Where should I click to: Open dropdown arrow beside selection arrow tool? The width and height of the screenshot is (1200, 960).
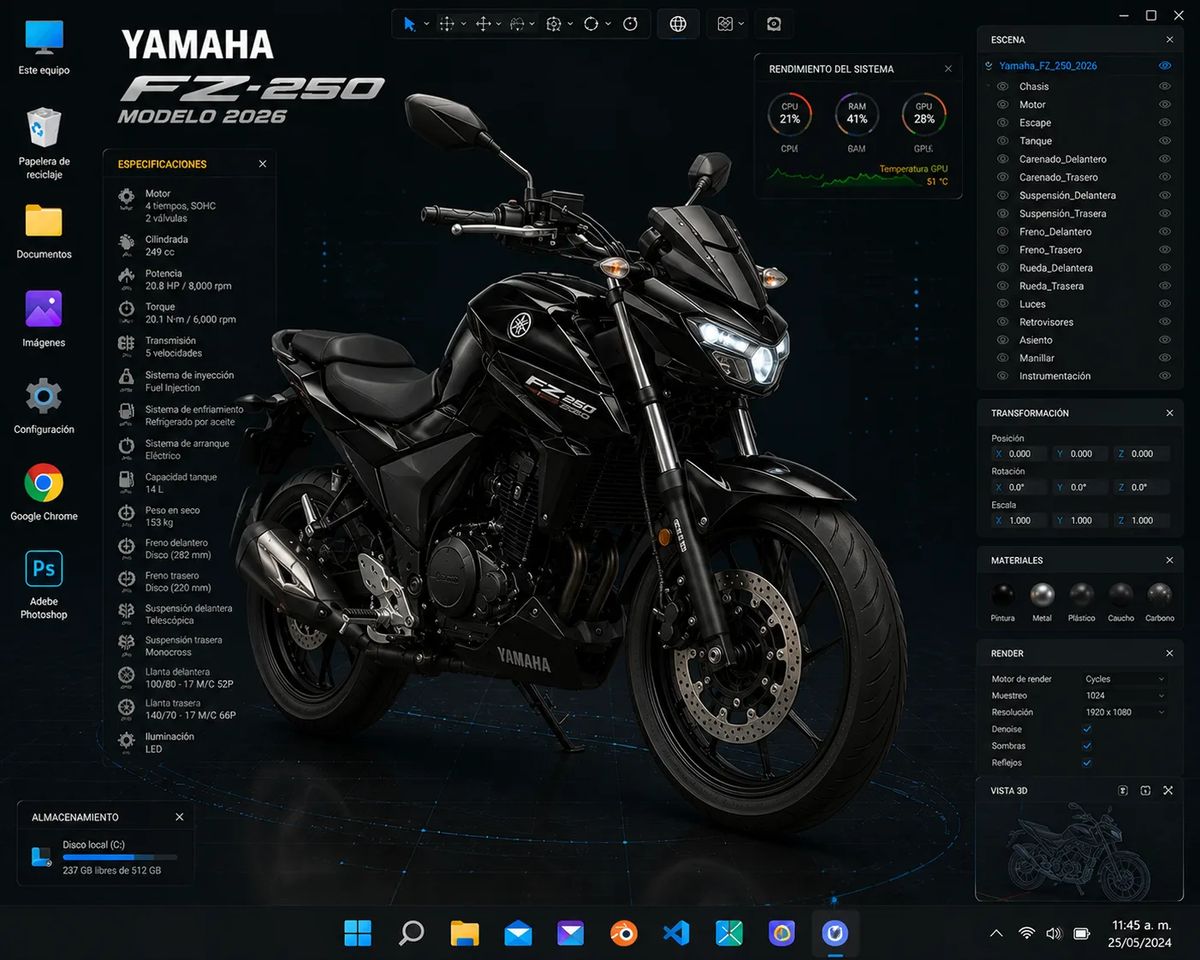coord(427,24)
